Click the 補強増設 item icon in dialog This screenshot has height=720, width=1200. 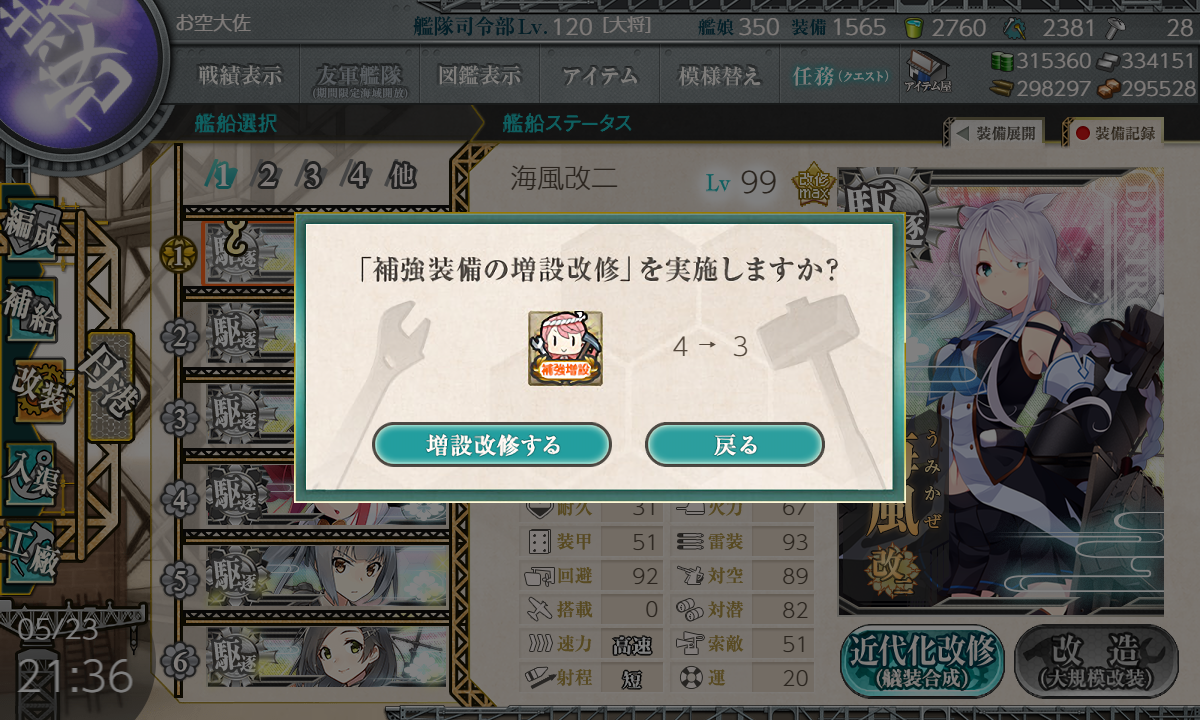click(x=565, y=348)
